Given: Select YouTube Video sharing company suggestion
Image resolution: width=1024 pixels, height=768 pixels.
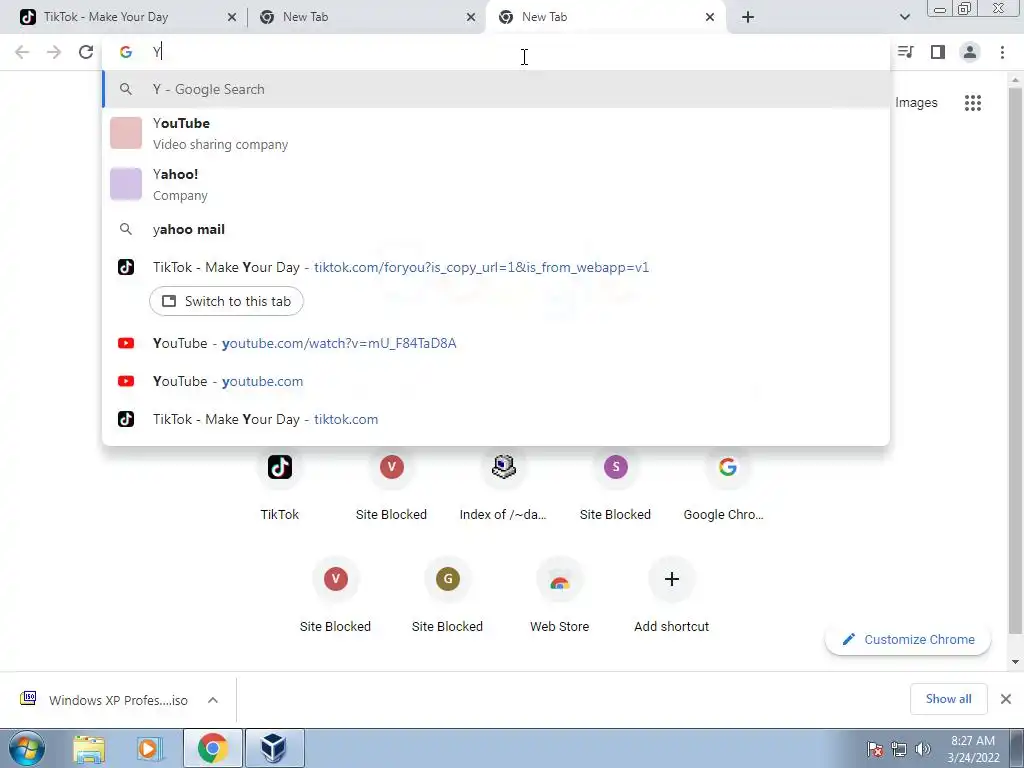Looking at the screenshot, I should point(496,133).
